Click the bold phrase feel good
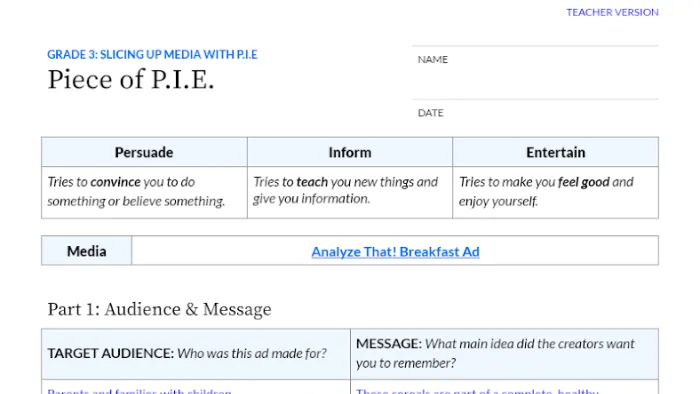The image size is (700, 394). coord(583,182)
